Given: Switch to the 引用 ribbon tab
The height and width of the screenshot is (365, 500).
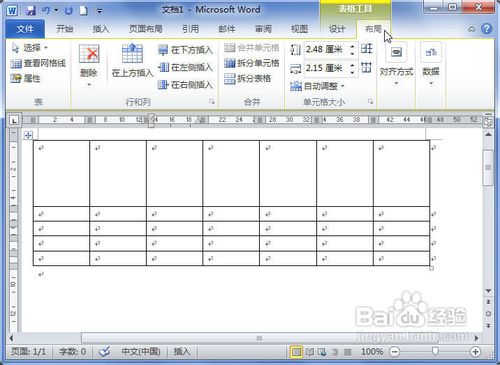Looking at the screenshot, I should (x=191, y=29).
